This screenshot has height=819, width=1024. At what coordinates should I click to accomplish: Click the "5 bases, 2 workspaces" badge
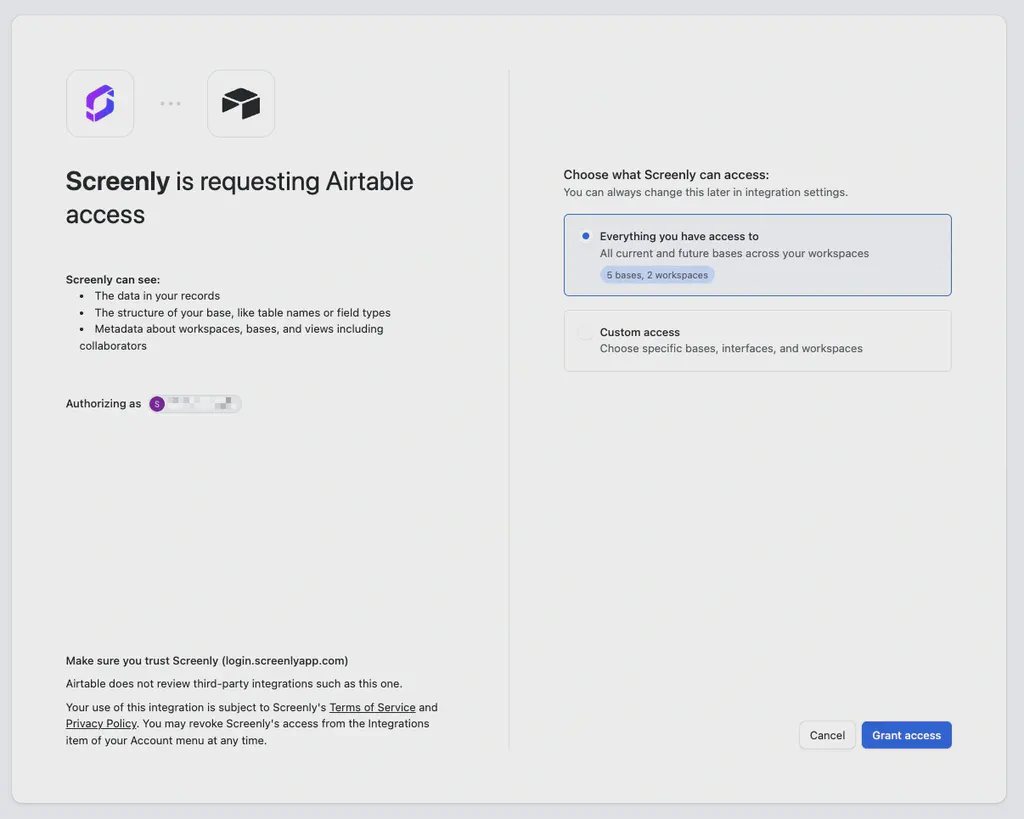(x=657, y=275)
